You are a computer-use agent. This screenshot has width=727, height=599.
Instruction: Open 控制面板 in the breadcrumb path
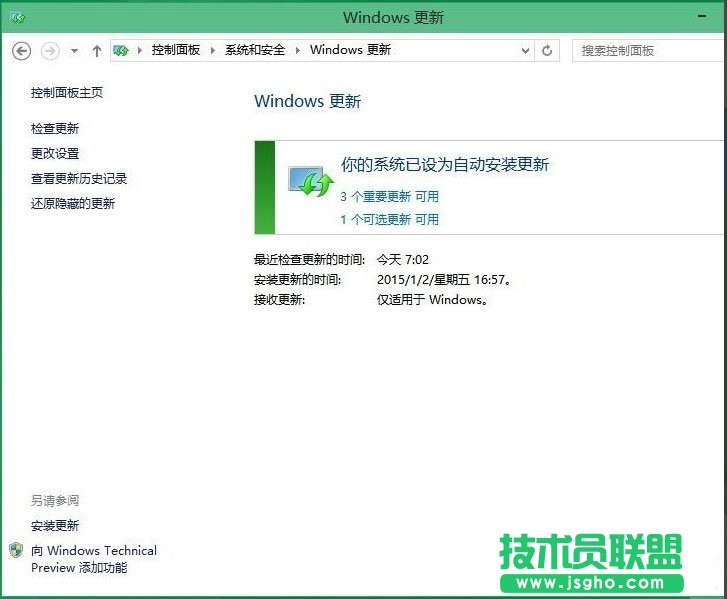point(176,50)
